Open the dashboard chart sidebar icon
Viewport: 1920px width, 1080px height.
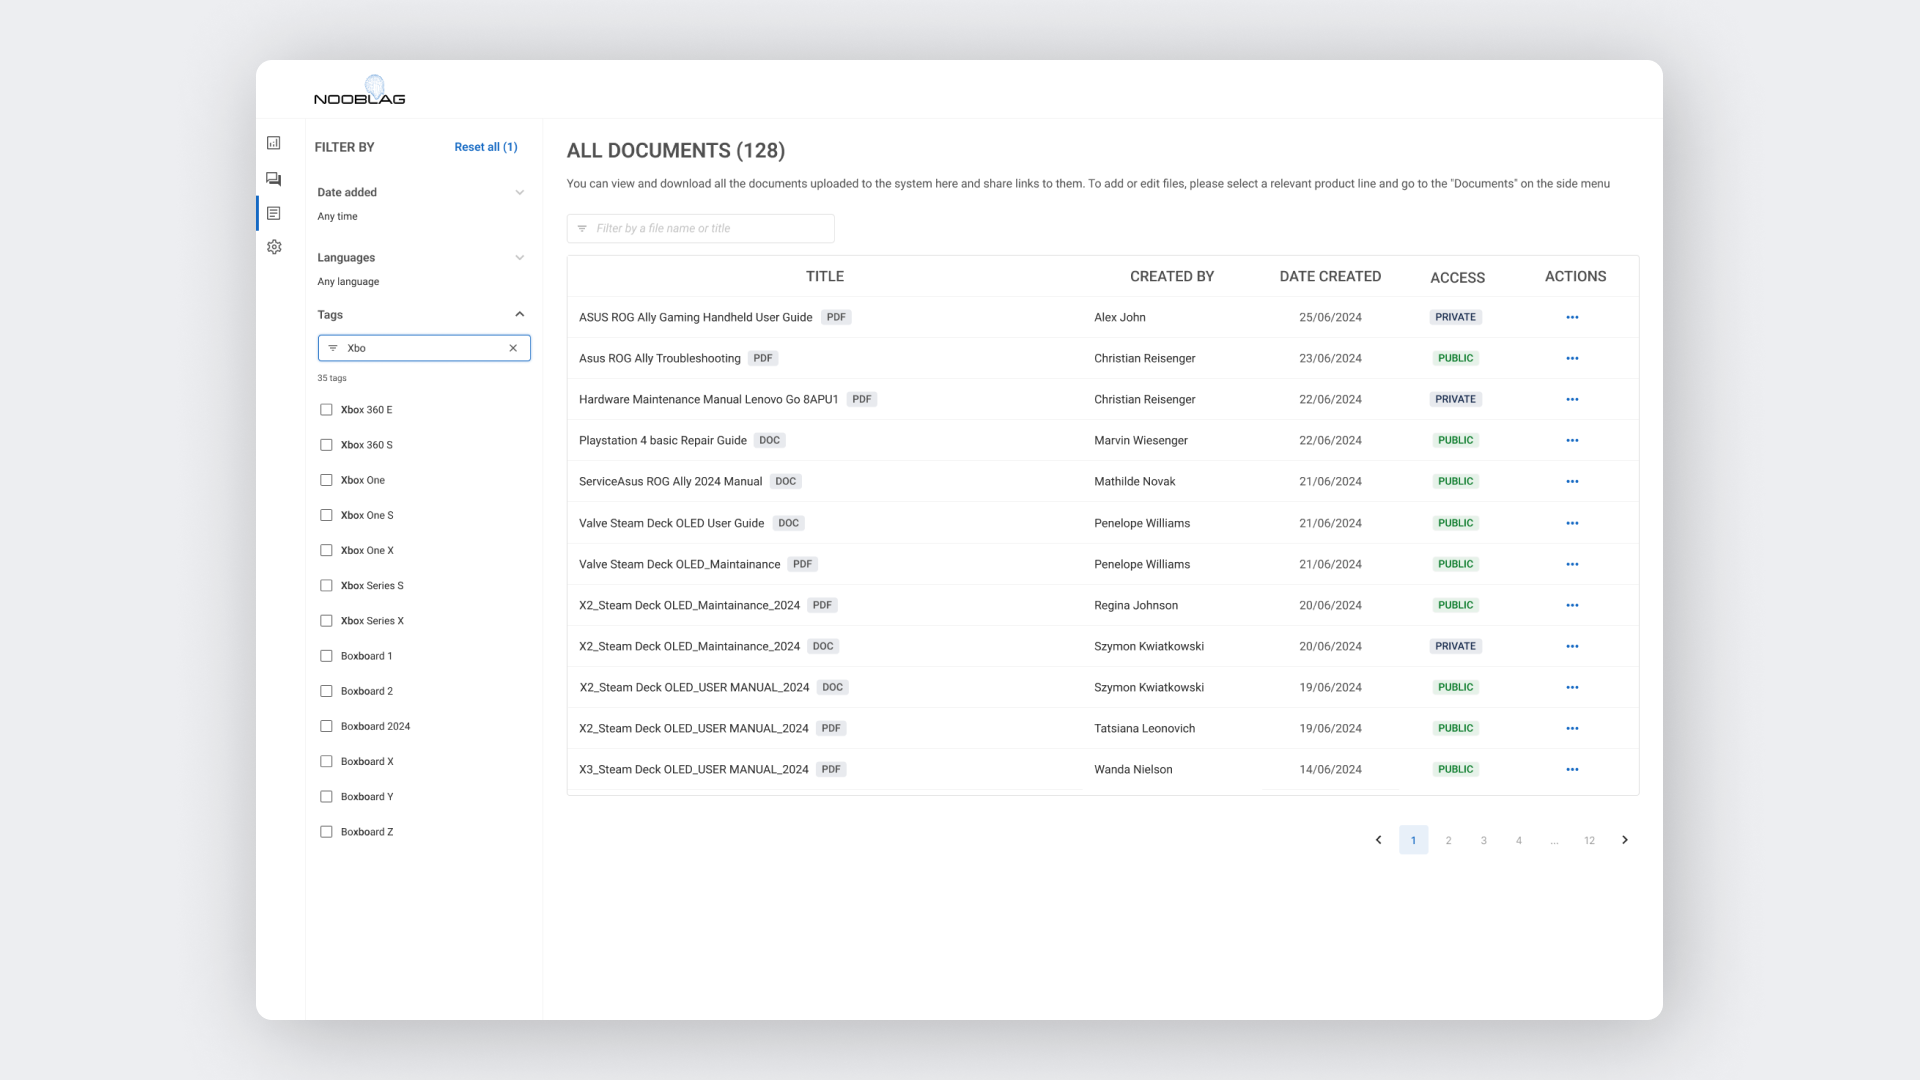point(274,143)
